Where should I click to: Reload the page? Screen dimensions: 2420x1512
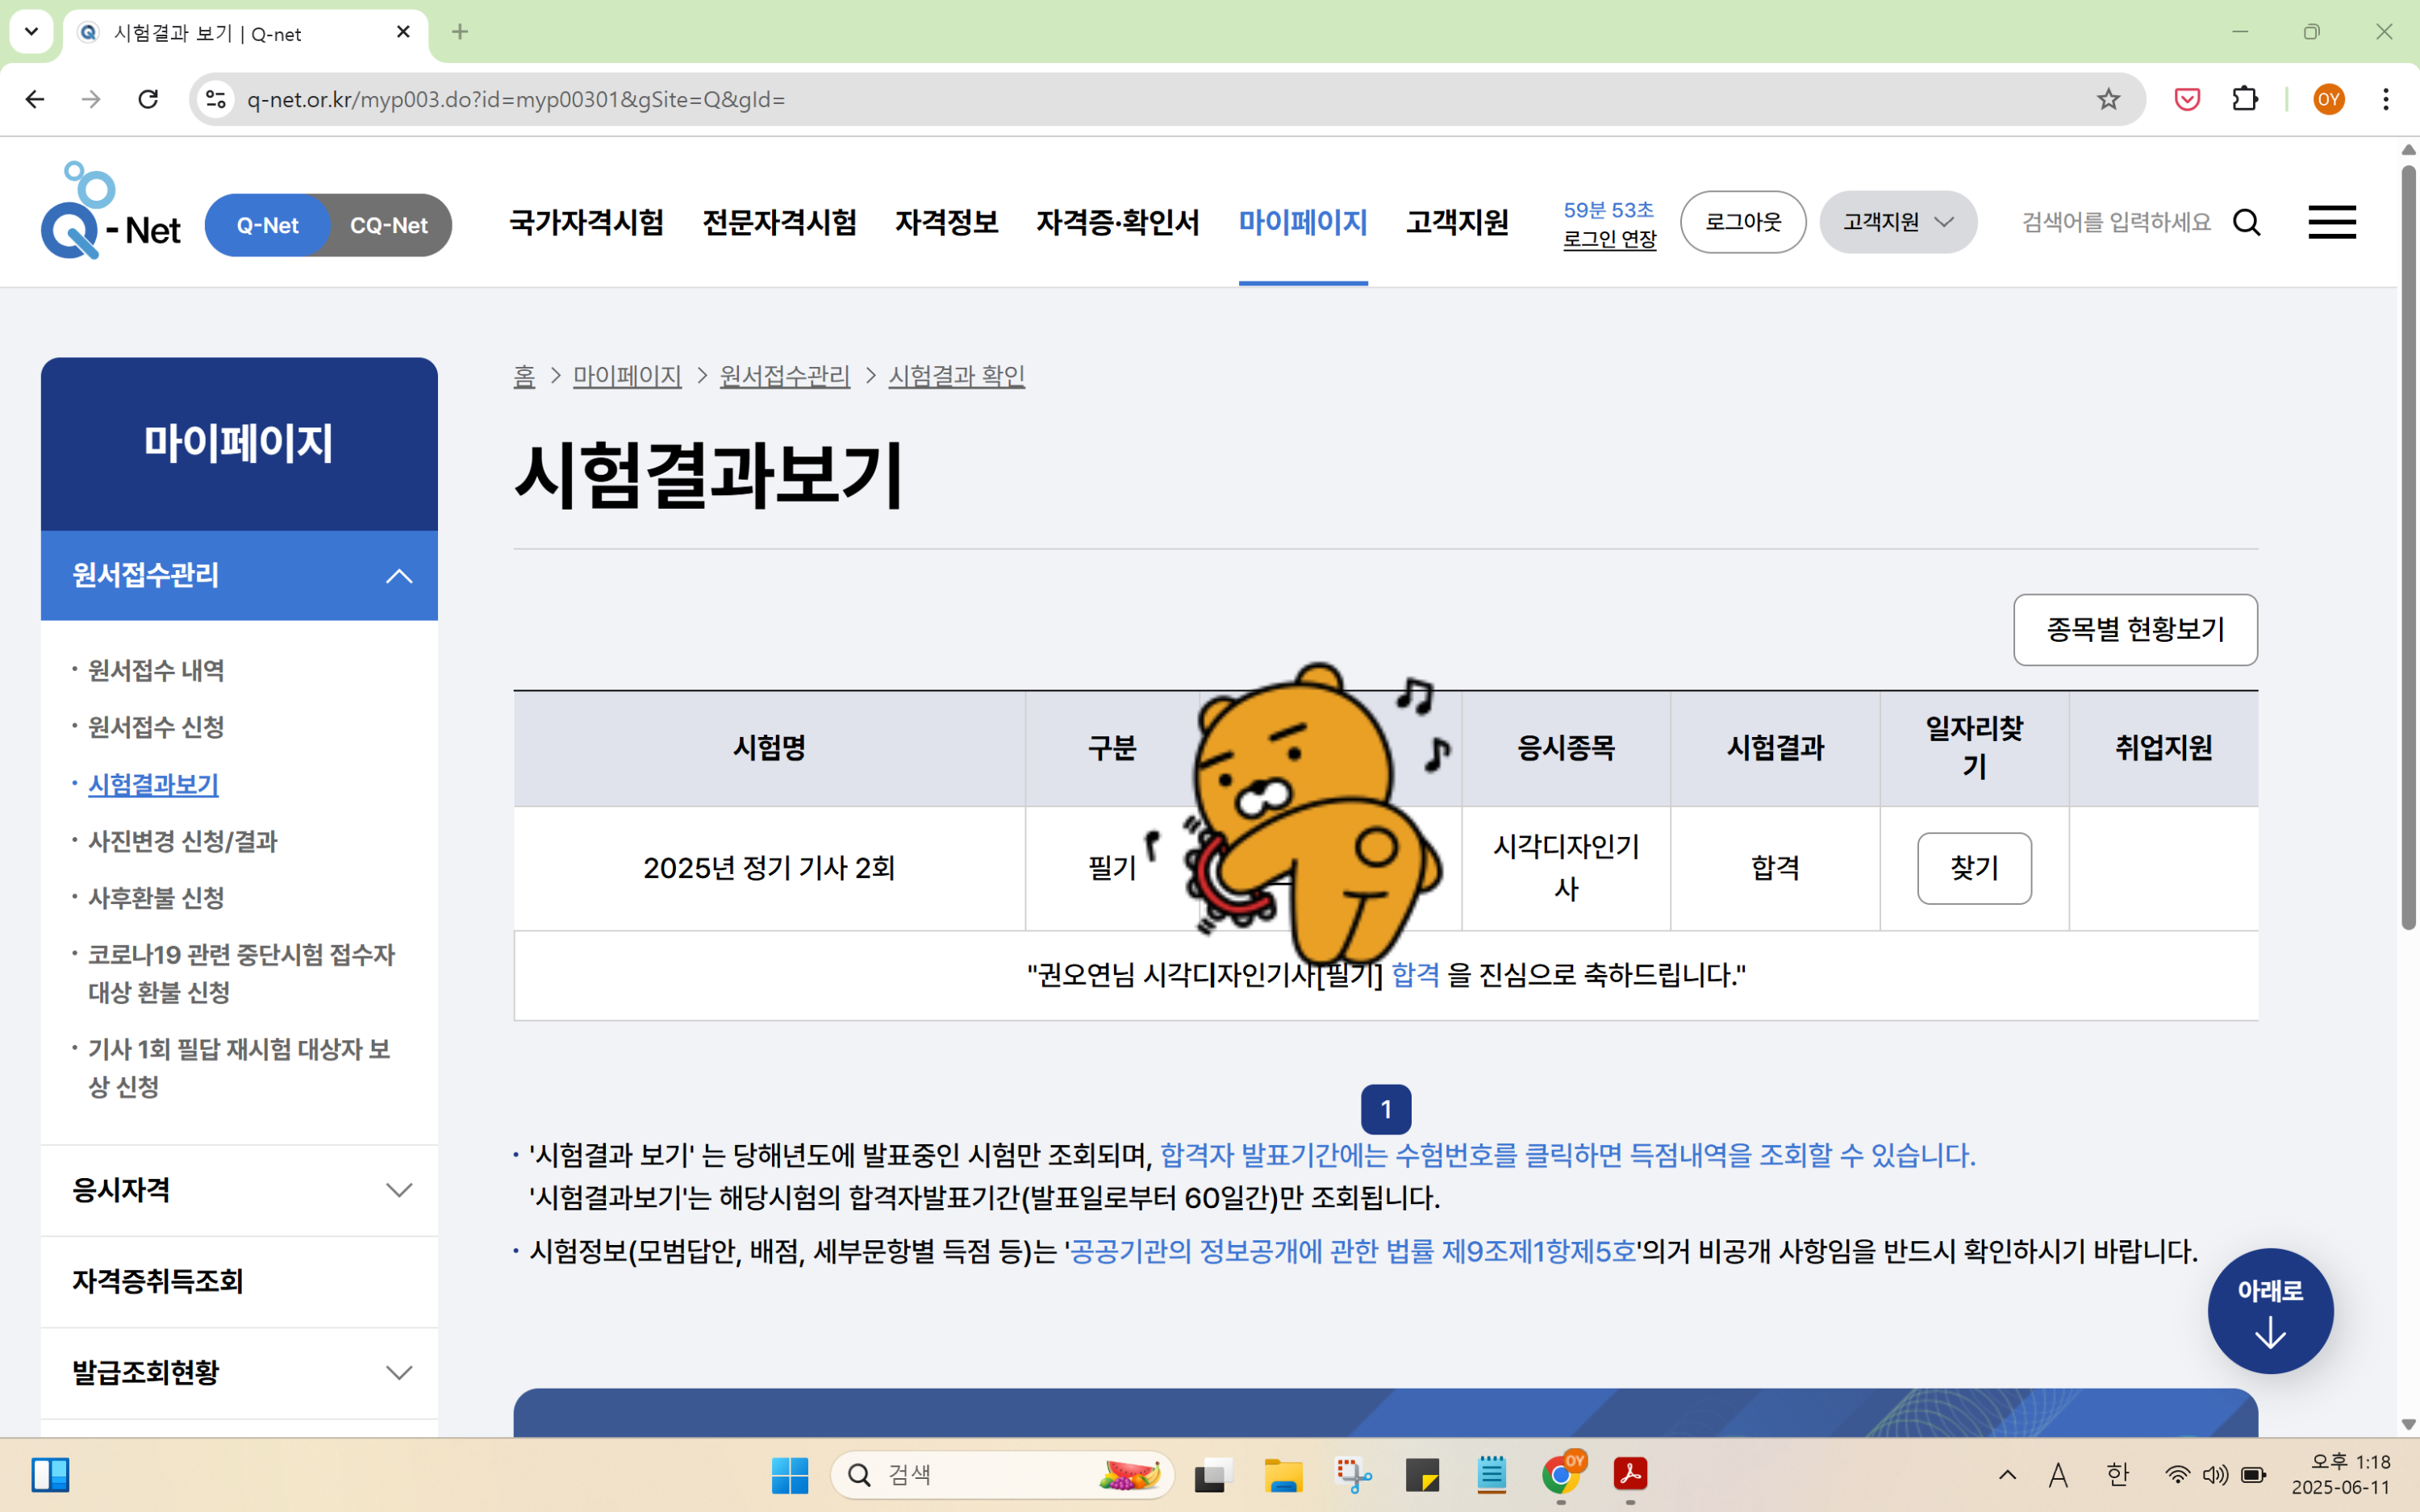(x=148, y=99)
